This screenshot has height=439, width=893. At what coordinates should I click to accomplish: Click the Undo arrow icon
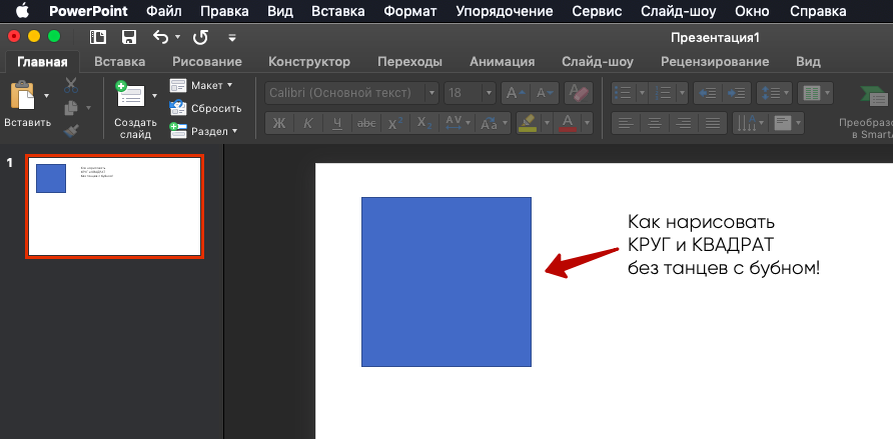161,38
